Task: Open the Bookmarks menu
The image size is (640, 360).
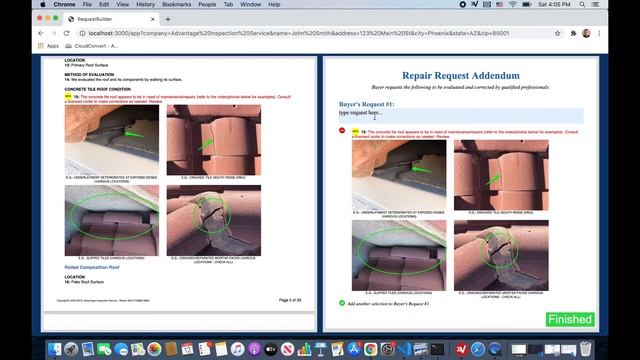Action: click(176, 4)
